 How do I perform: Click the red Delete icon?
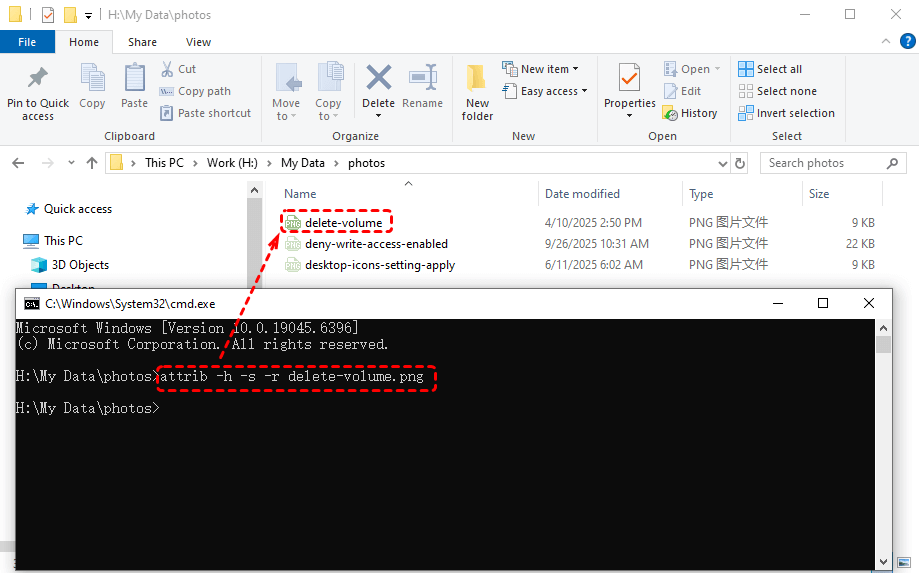(x=378, y=78)
